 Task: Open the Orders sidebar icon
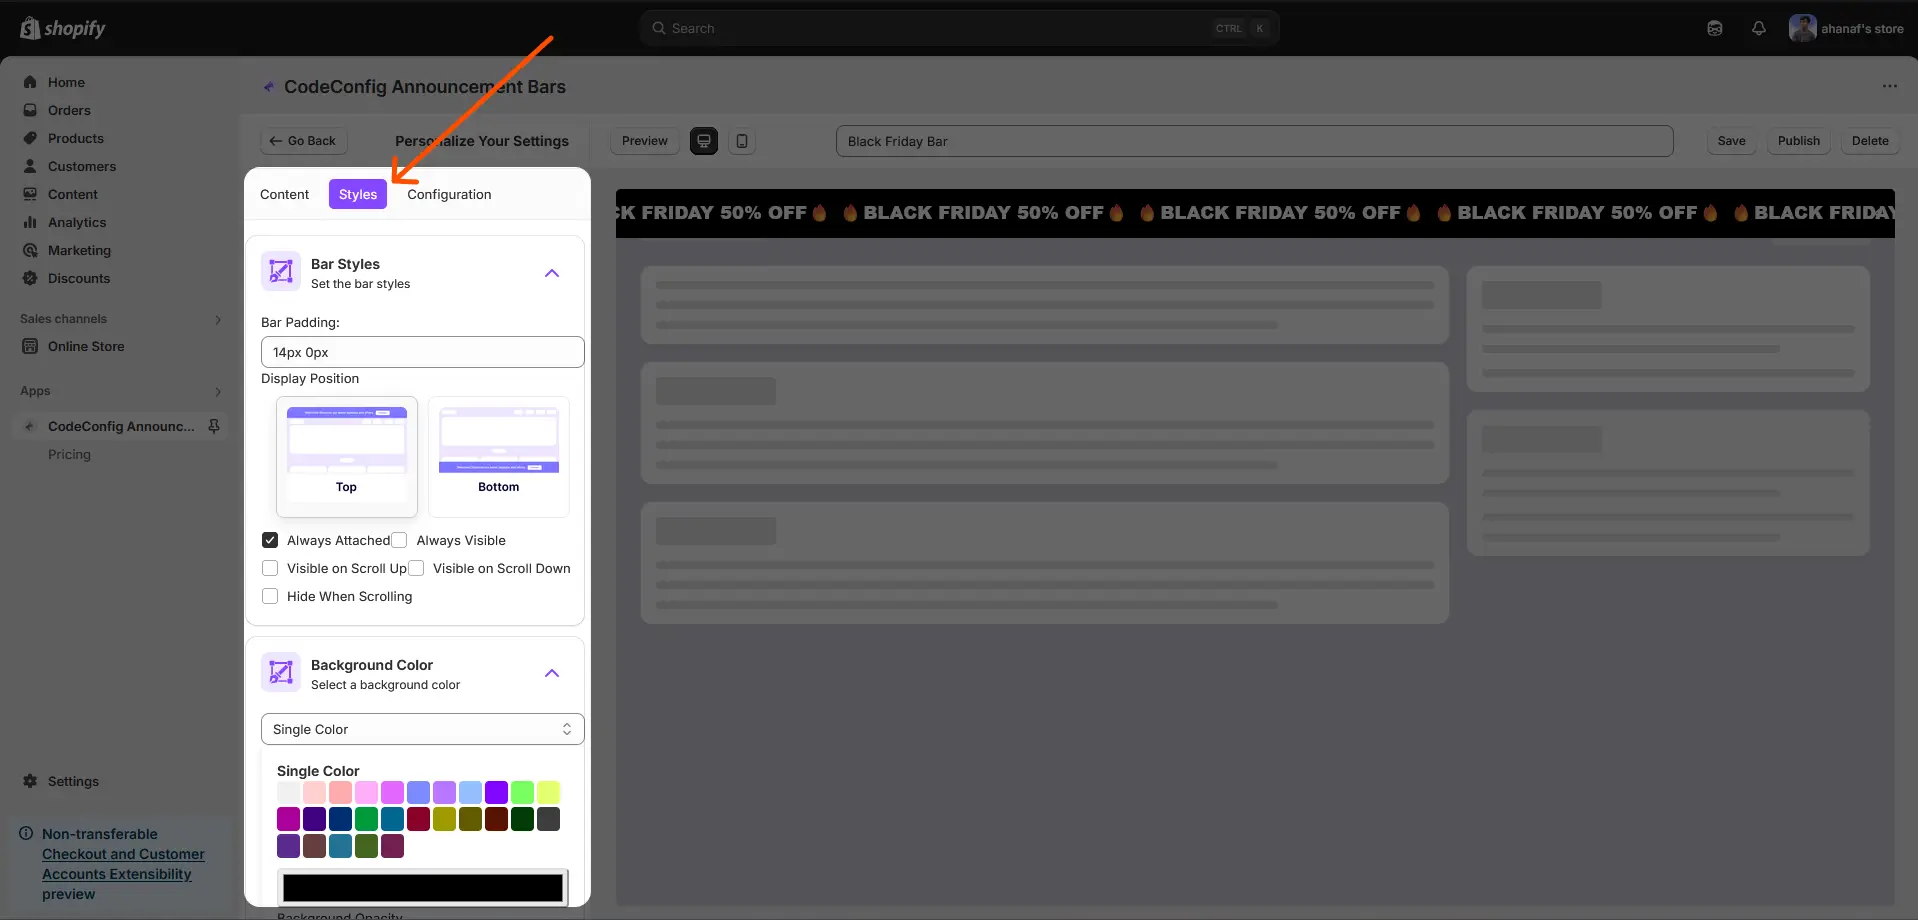tap(30, 110)
